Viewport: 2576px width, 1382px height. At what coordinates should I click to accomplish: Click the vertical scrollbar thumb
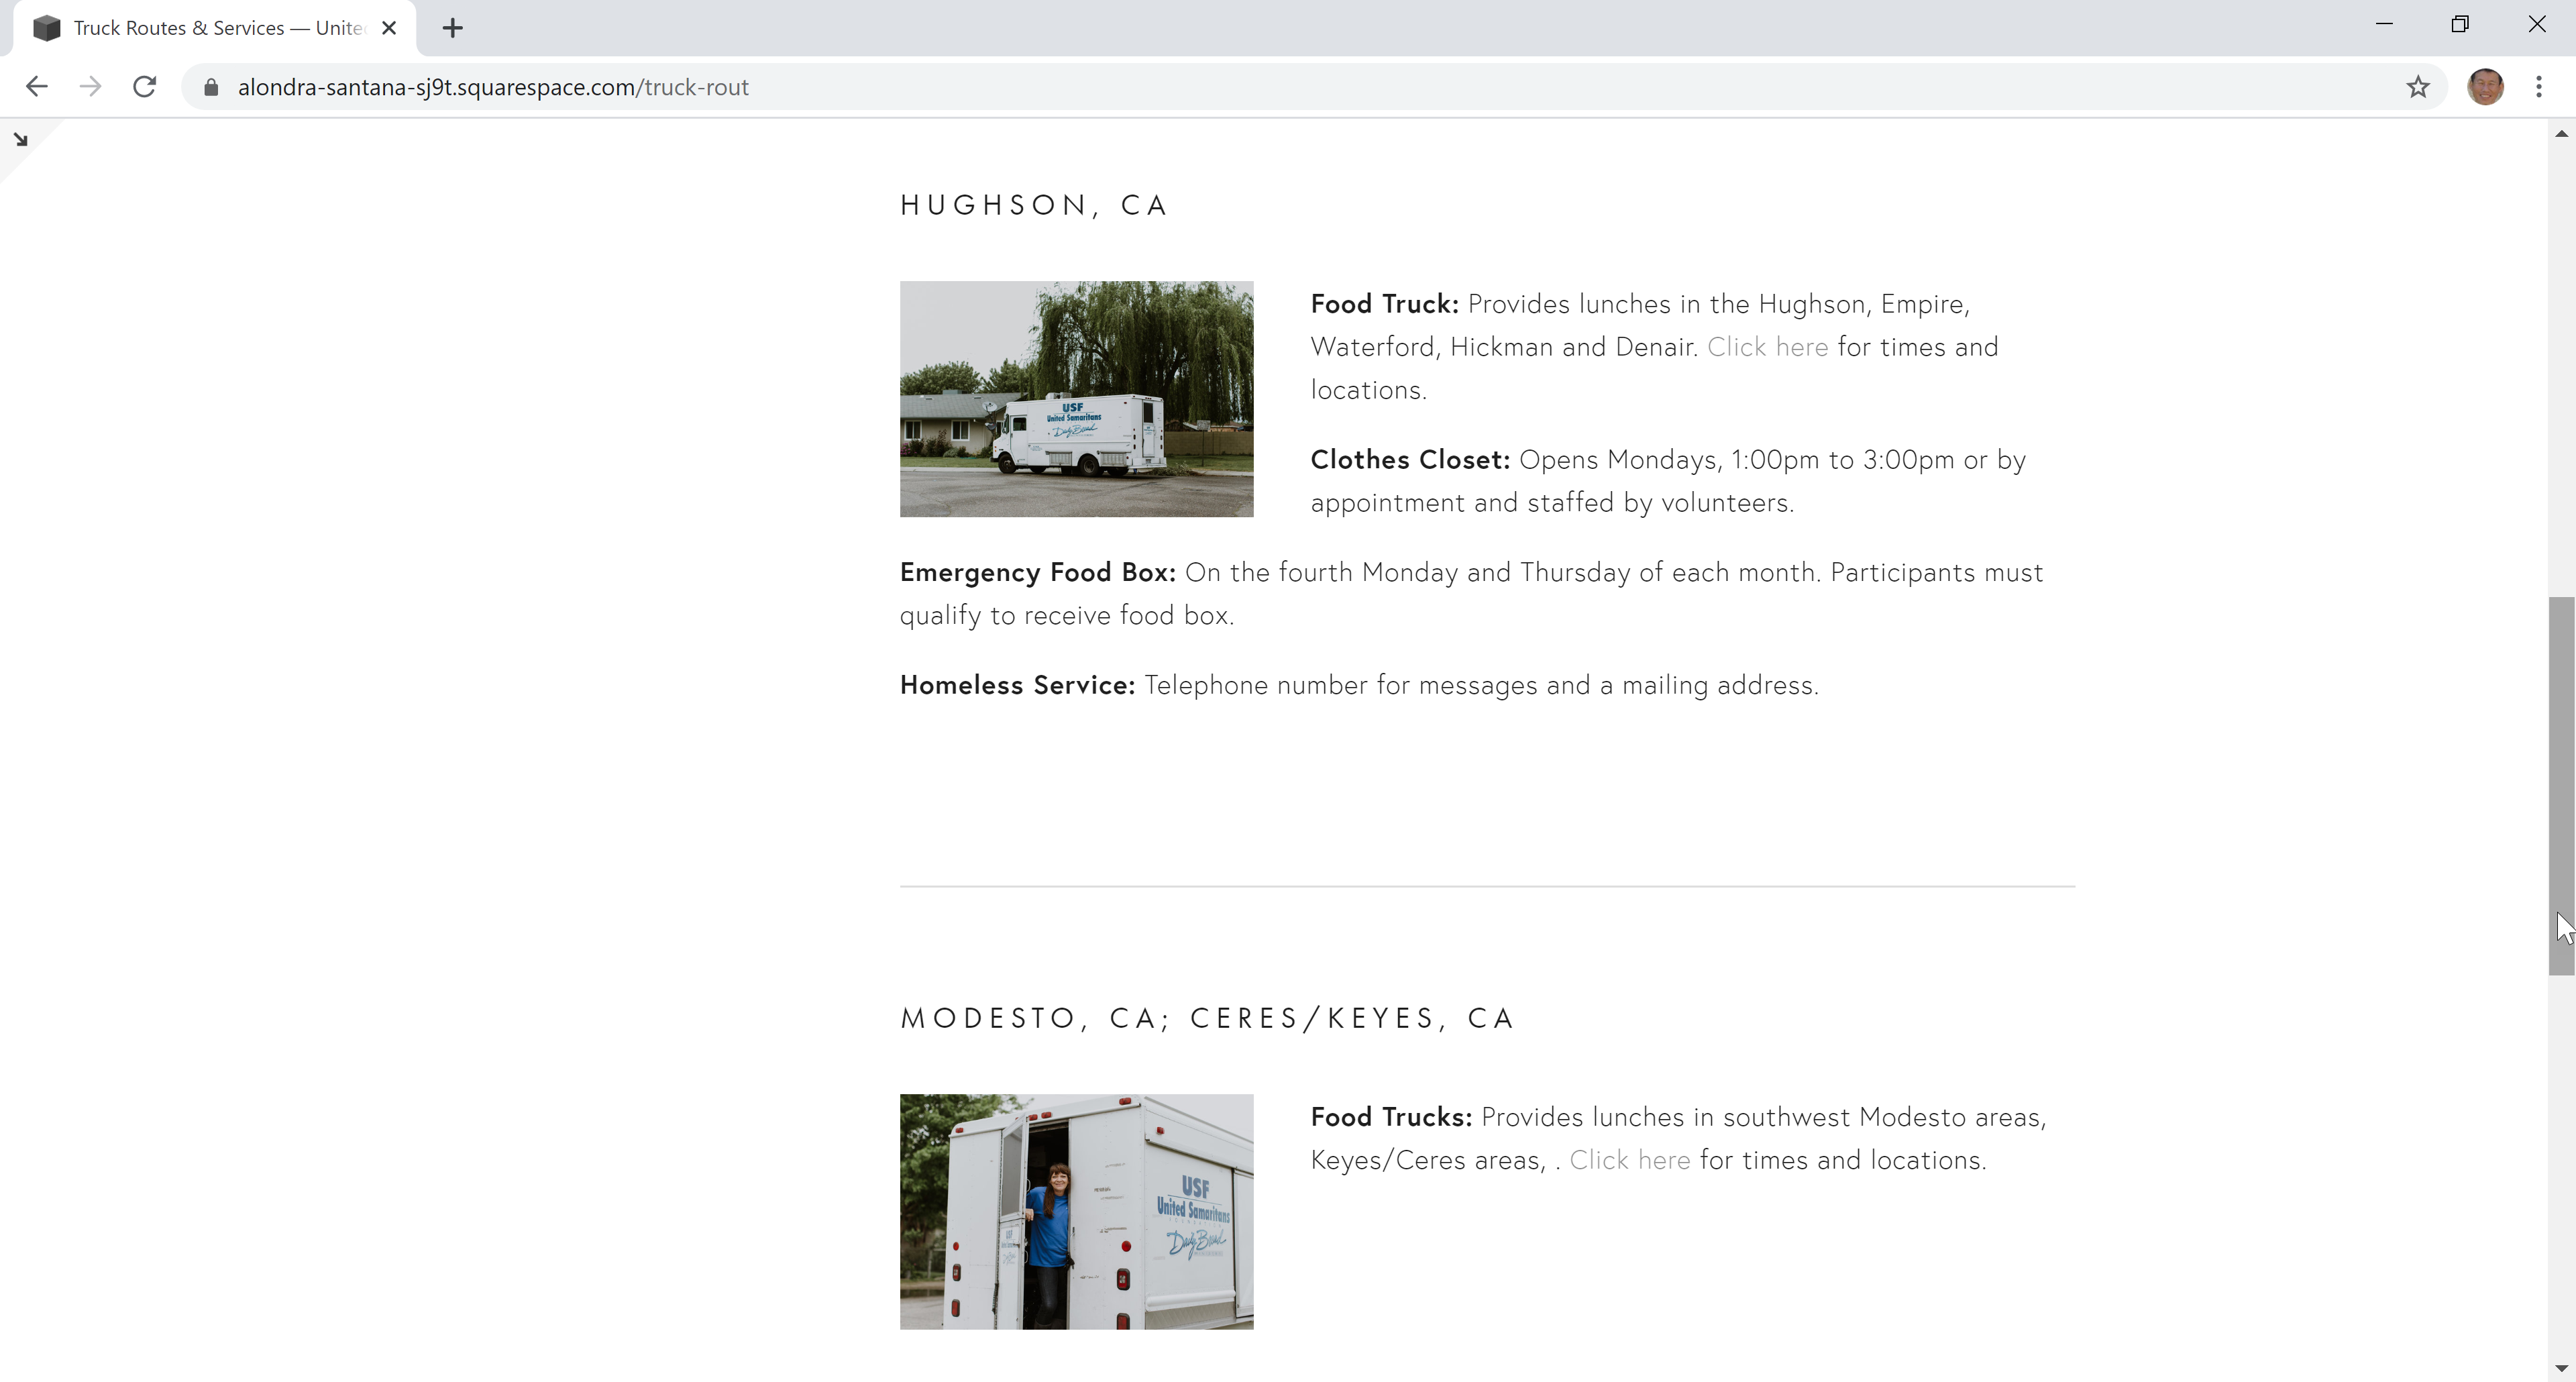pyautogui.click(x=2560, y=786)
